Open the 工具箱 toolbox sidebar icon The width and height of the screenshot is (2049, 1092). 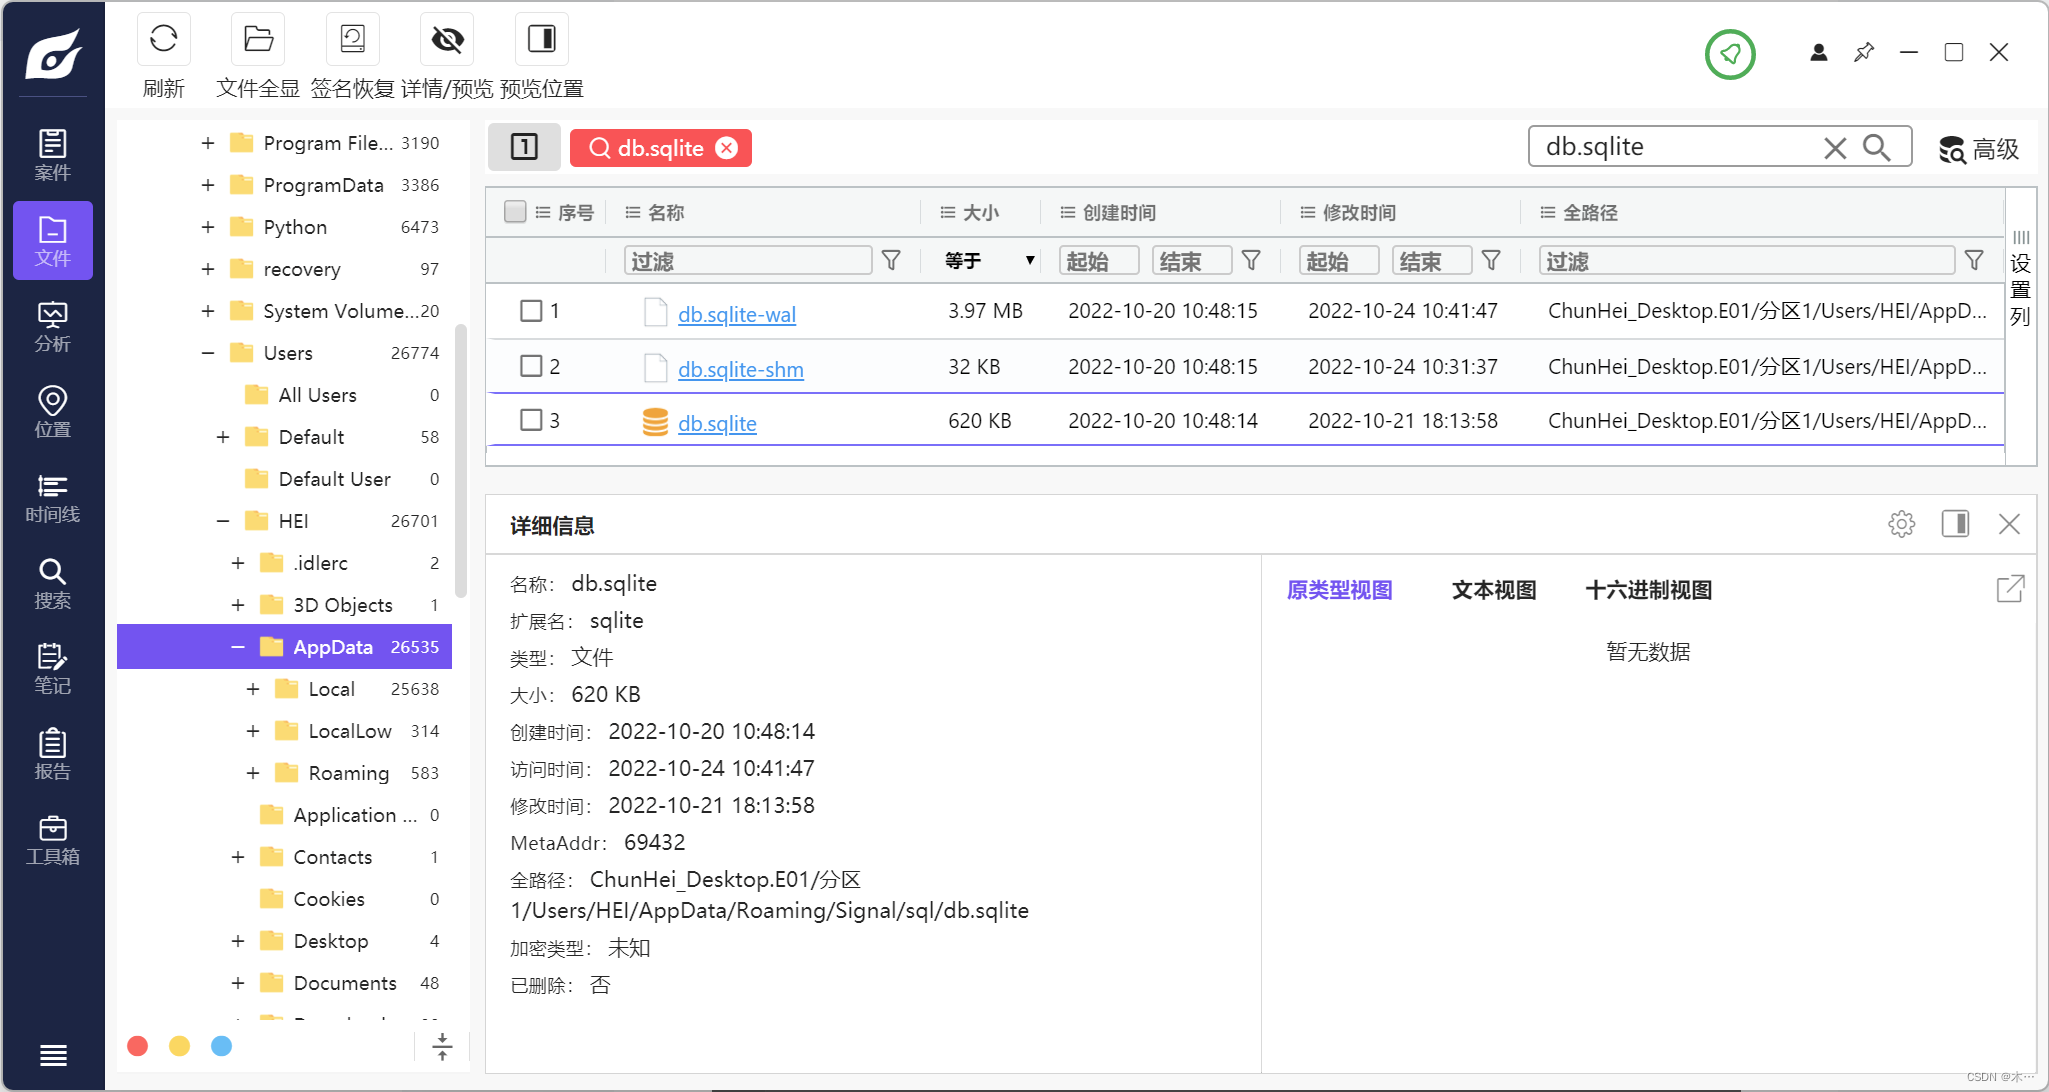point(52,839)
